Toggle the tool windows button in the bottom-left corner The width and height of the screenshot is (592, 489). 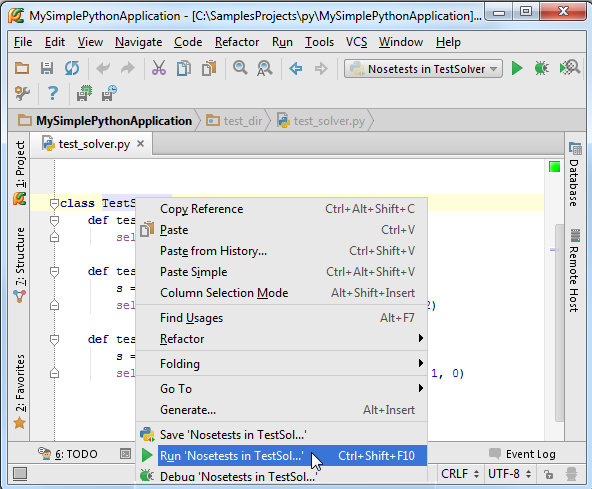20,474
